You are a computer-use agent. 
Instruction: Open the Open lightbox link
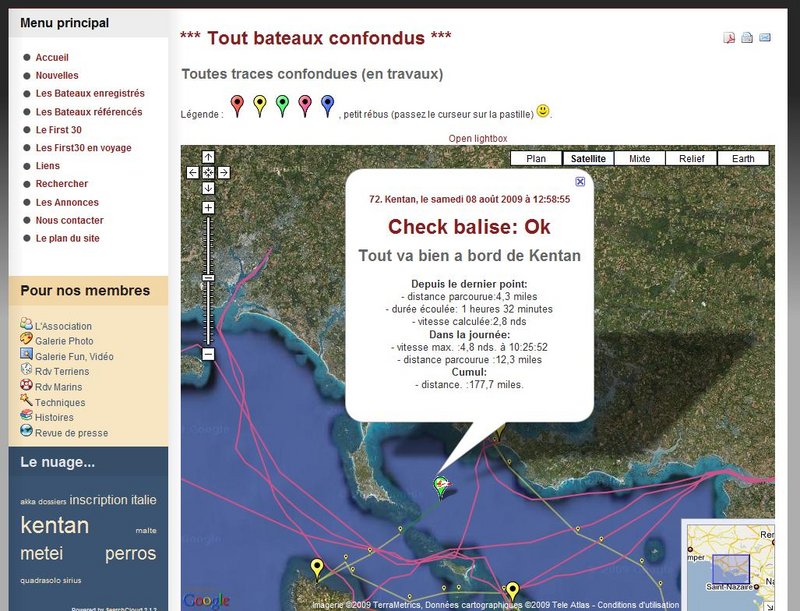478,138
